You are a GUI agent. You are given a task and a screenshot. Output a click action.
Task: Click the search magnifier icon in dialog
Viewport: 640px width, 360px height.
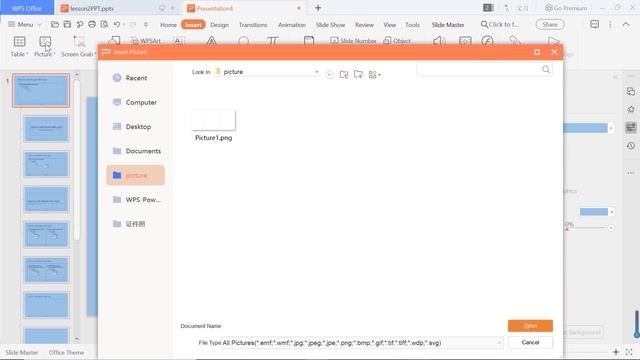coord(546,70)
